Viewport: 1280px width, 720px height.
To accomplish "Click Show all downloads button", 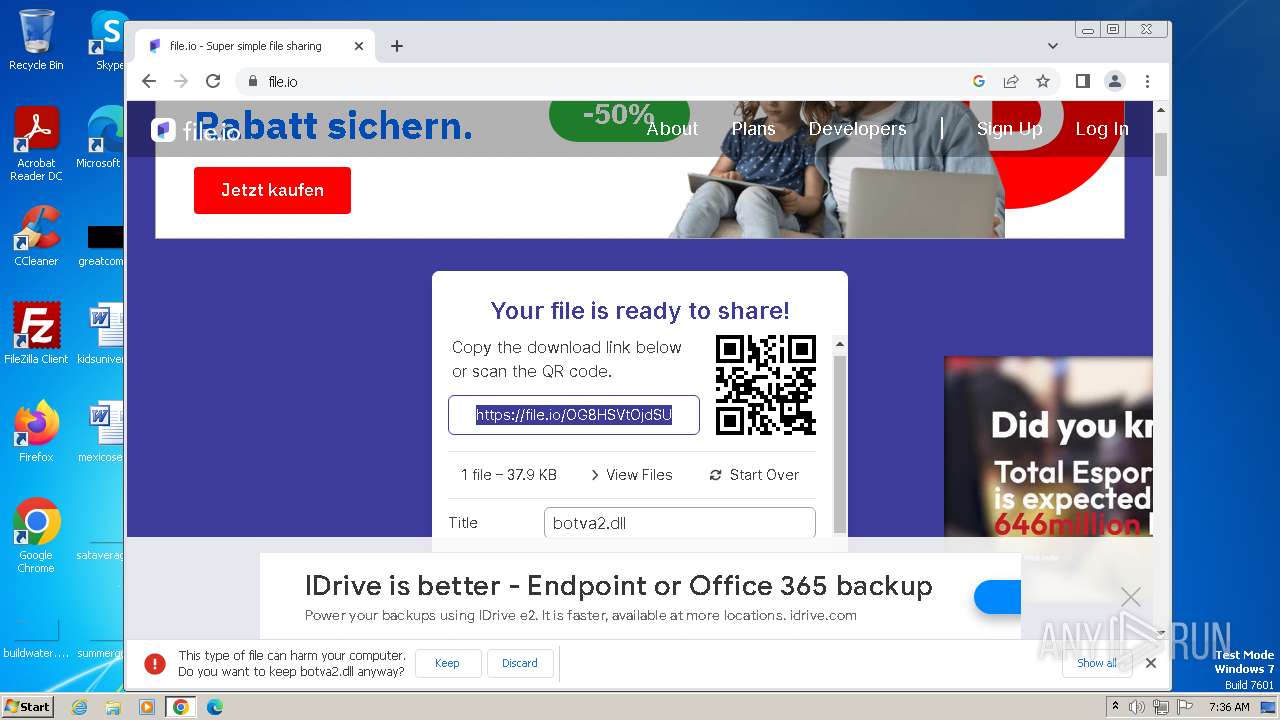I will click(1096, 663).
